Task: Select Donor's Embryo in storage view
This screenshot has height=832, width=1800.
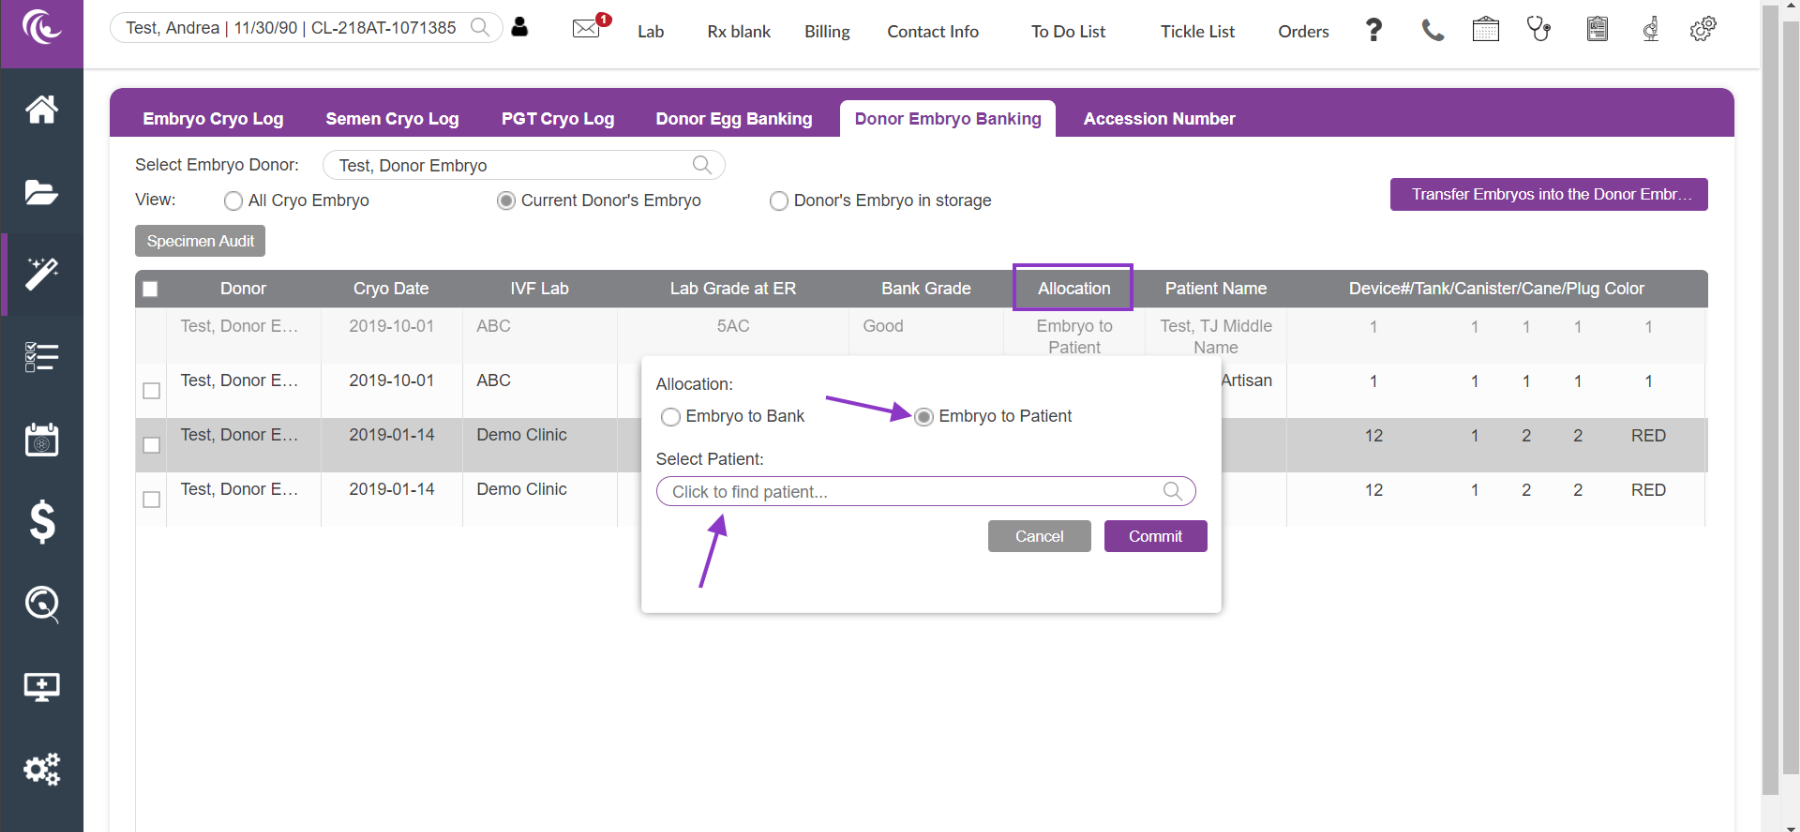Action: [779, 201]
